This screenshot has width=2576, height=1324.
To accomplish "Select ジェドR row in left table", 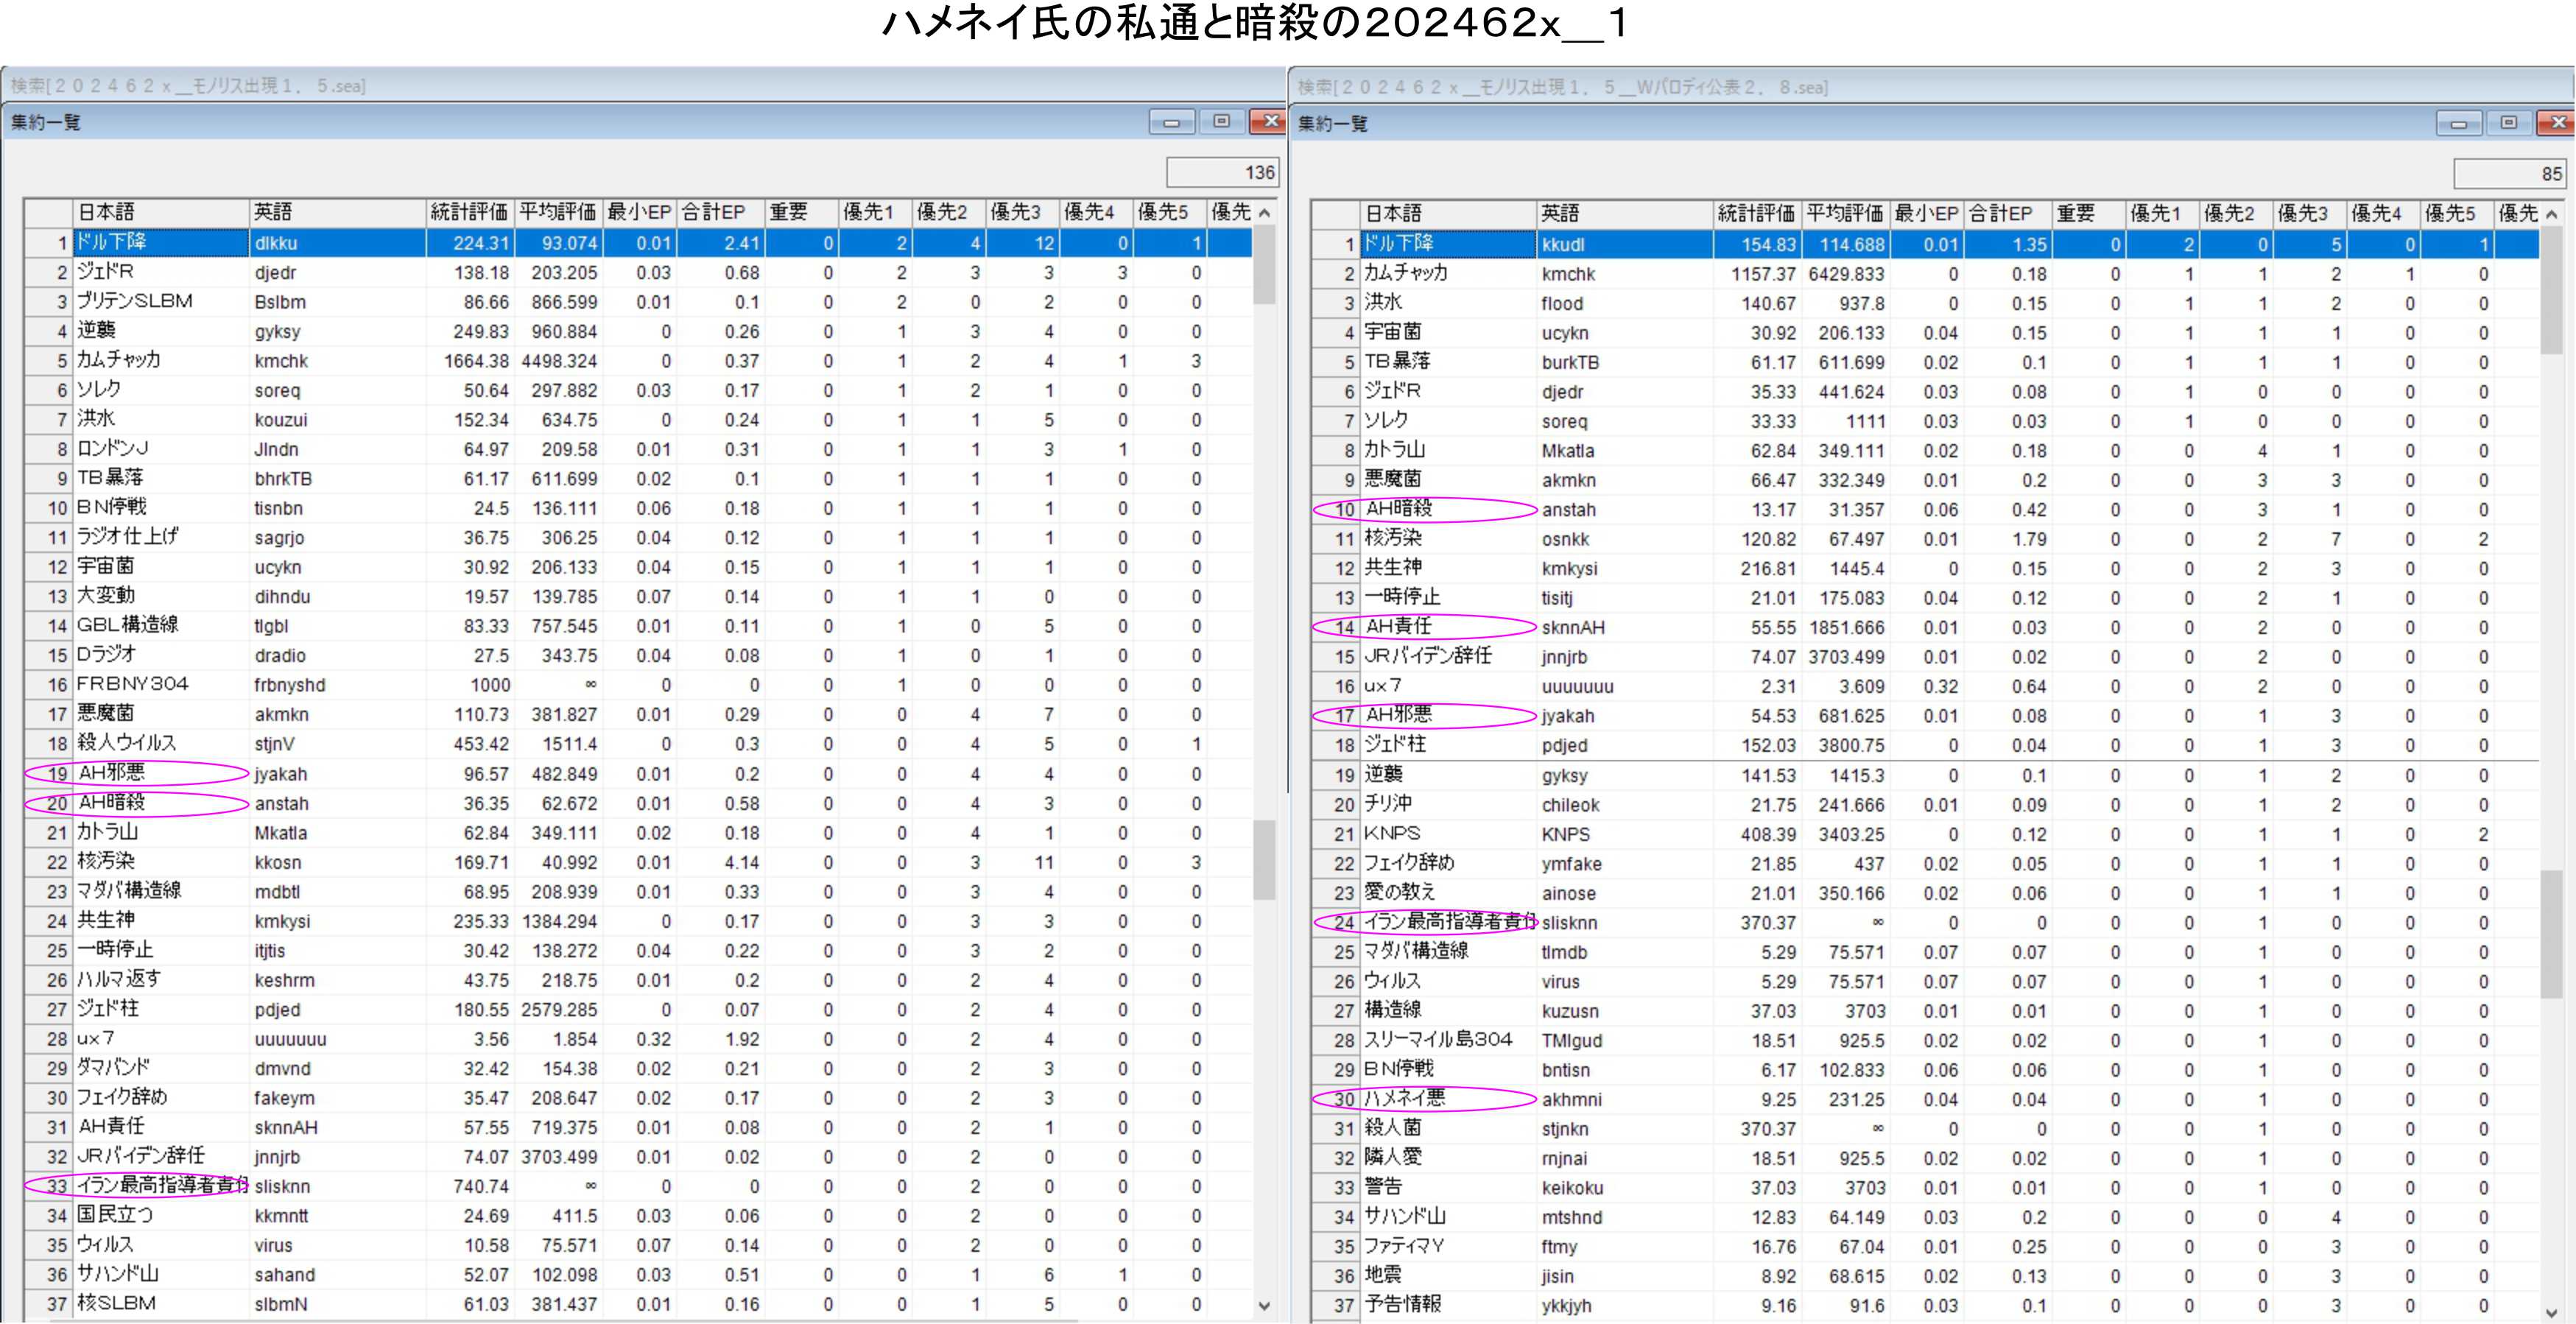I will pos(638,272).
